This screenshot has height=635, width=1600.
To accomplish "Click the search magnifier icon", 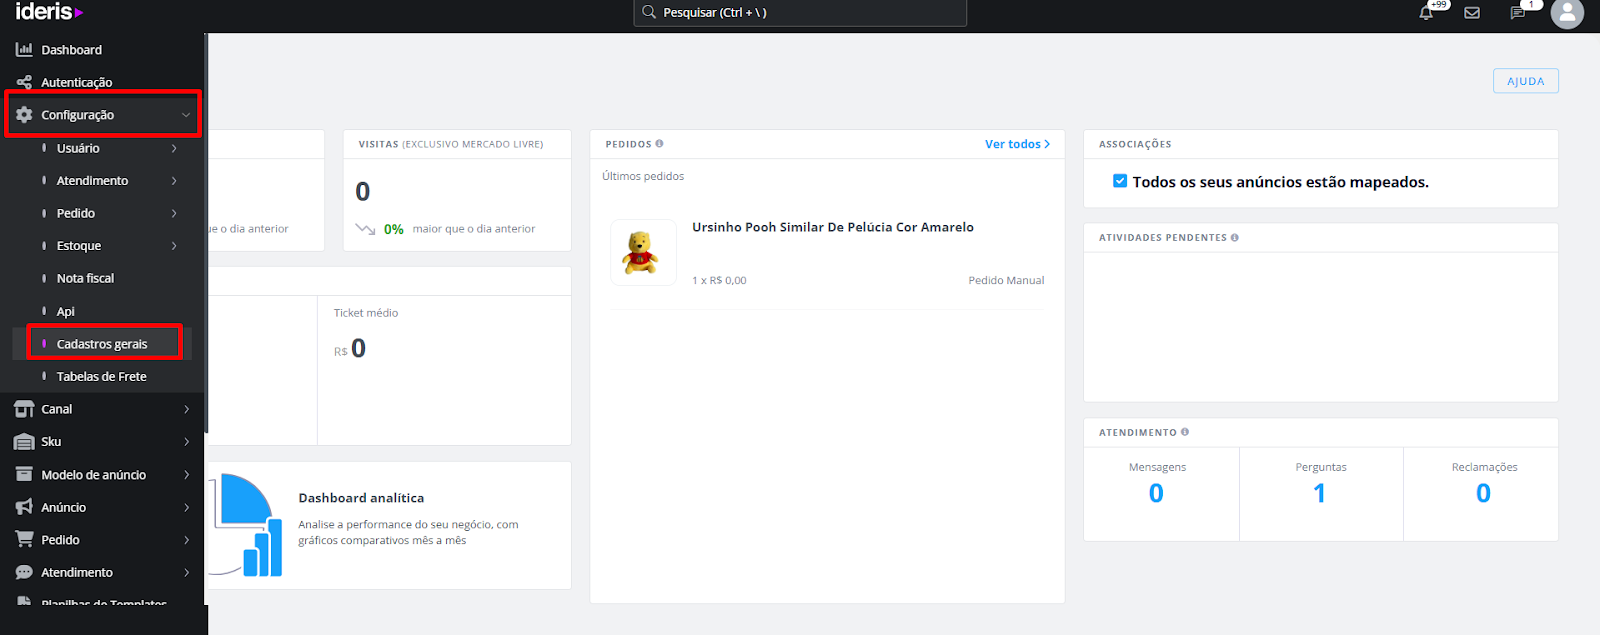I will (649, 12).
